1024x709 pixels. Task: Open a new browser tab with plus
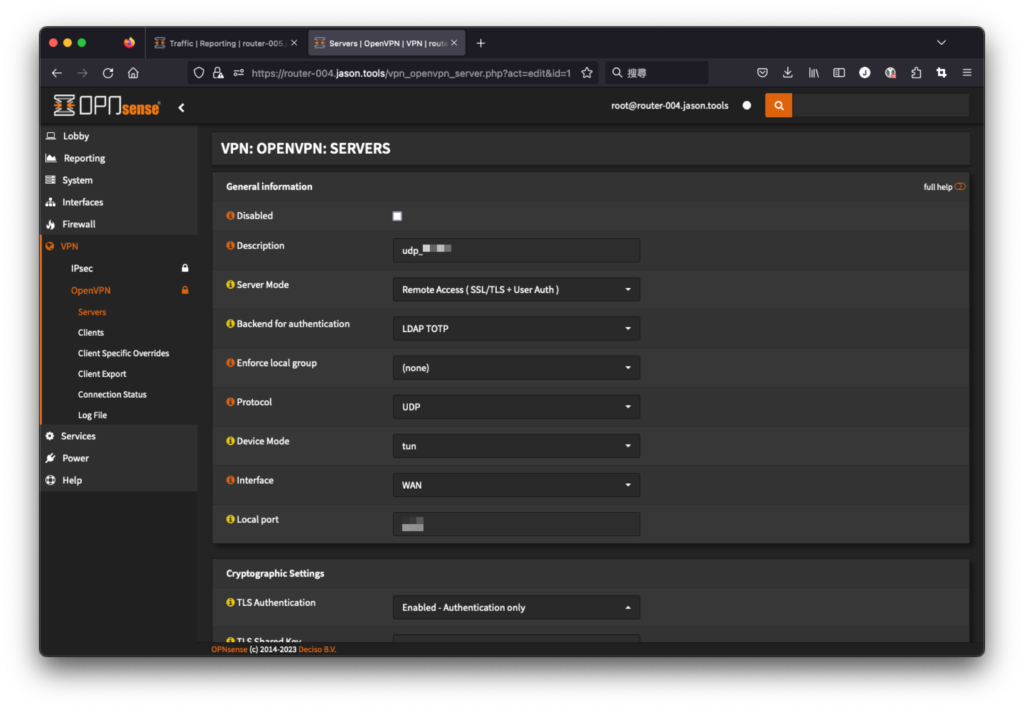click(481, 43)
